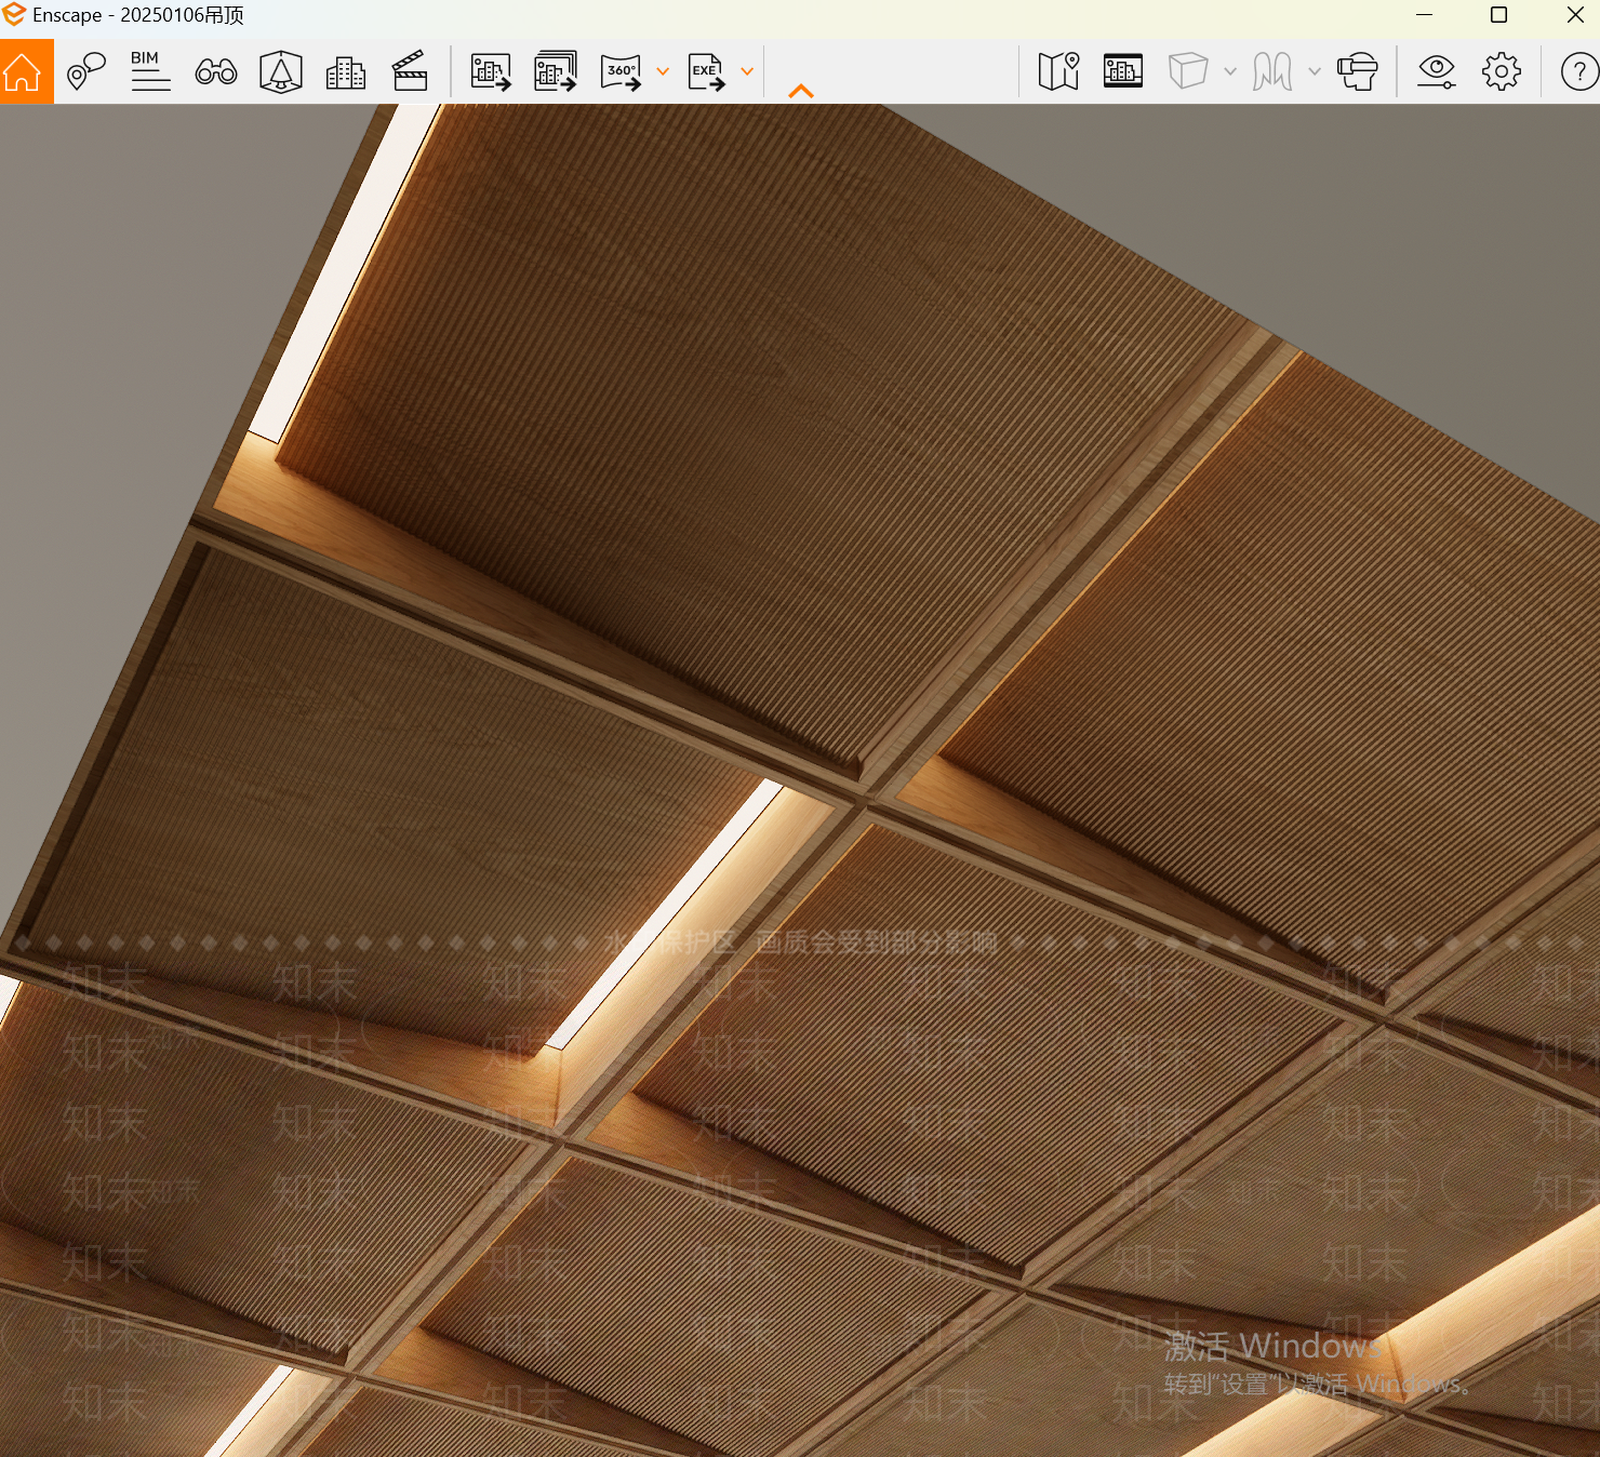Open the manage uploads image panel icon
Viewport: 1600px width, 1457px height.
1123,71
